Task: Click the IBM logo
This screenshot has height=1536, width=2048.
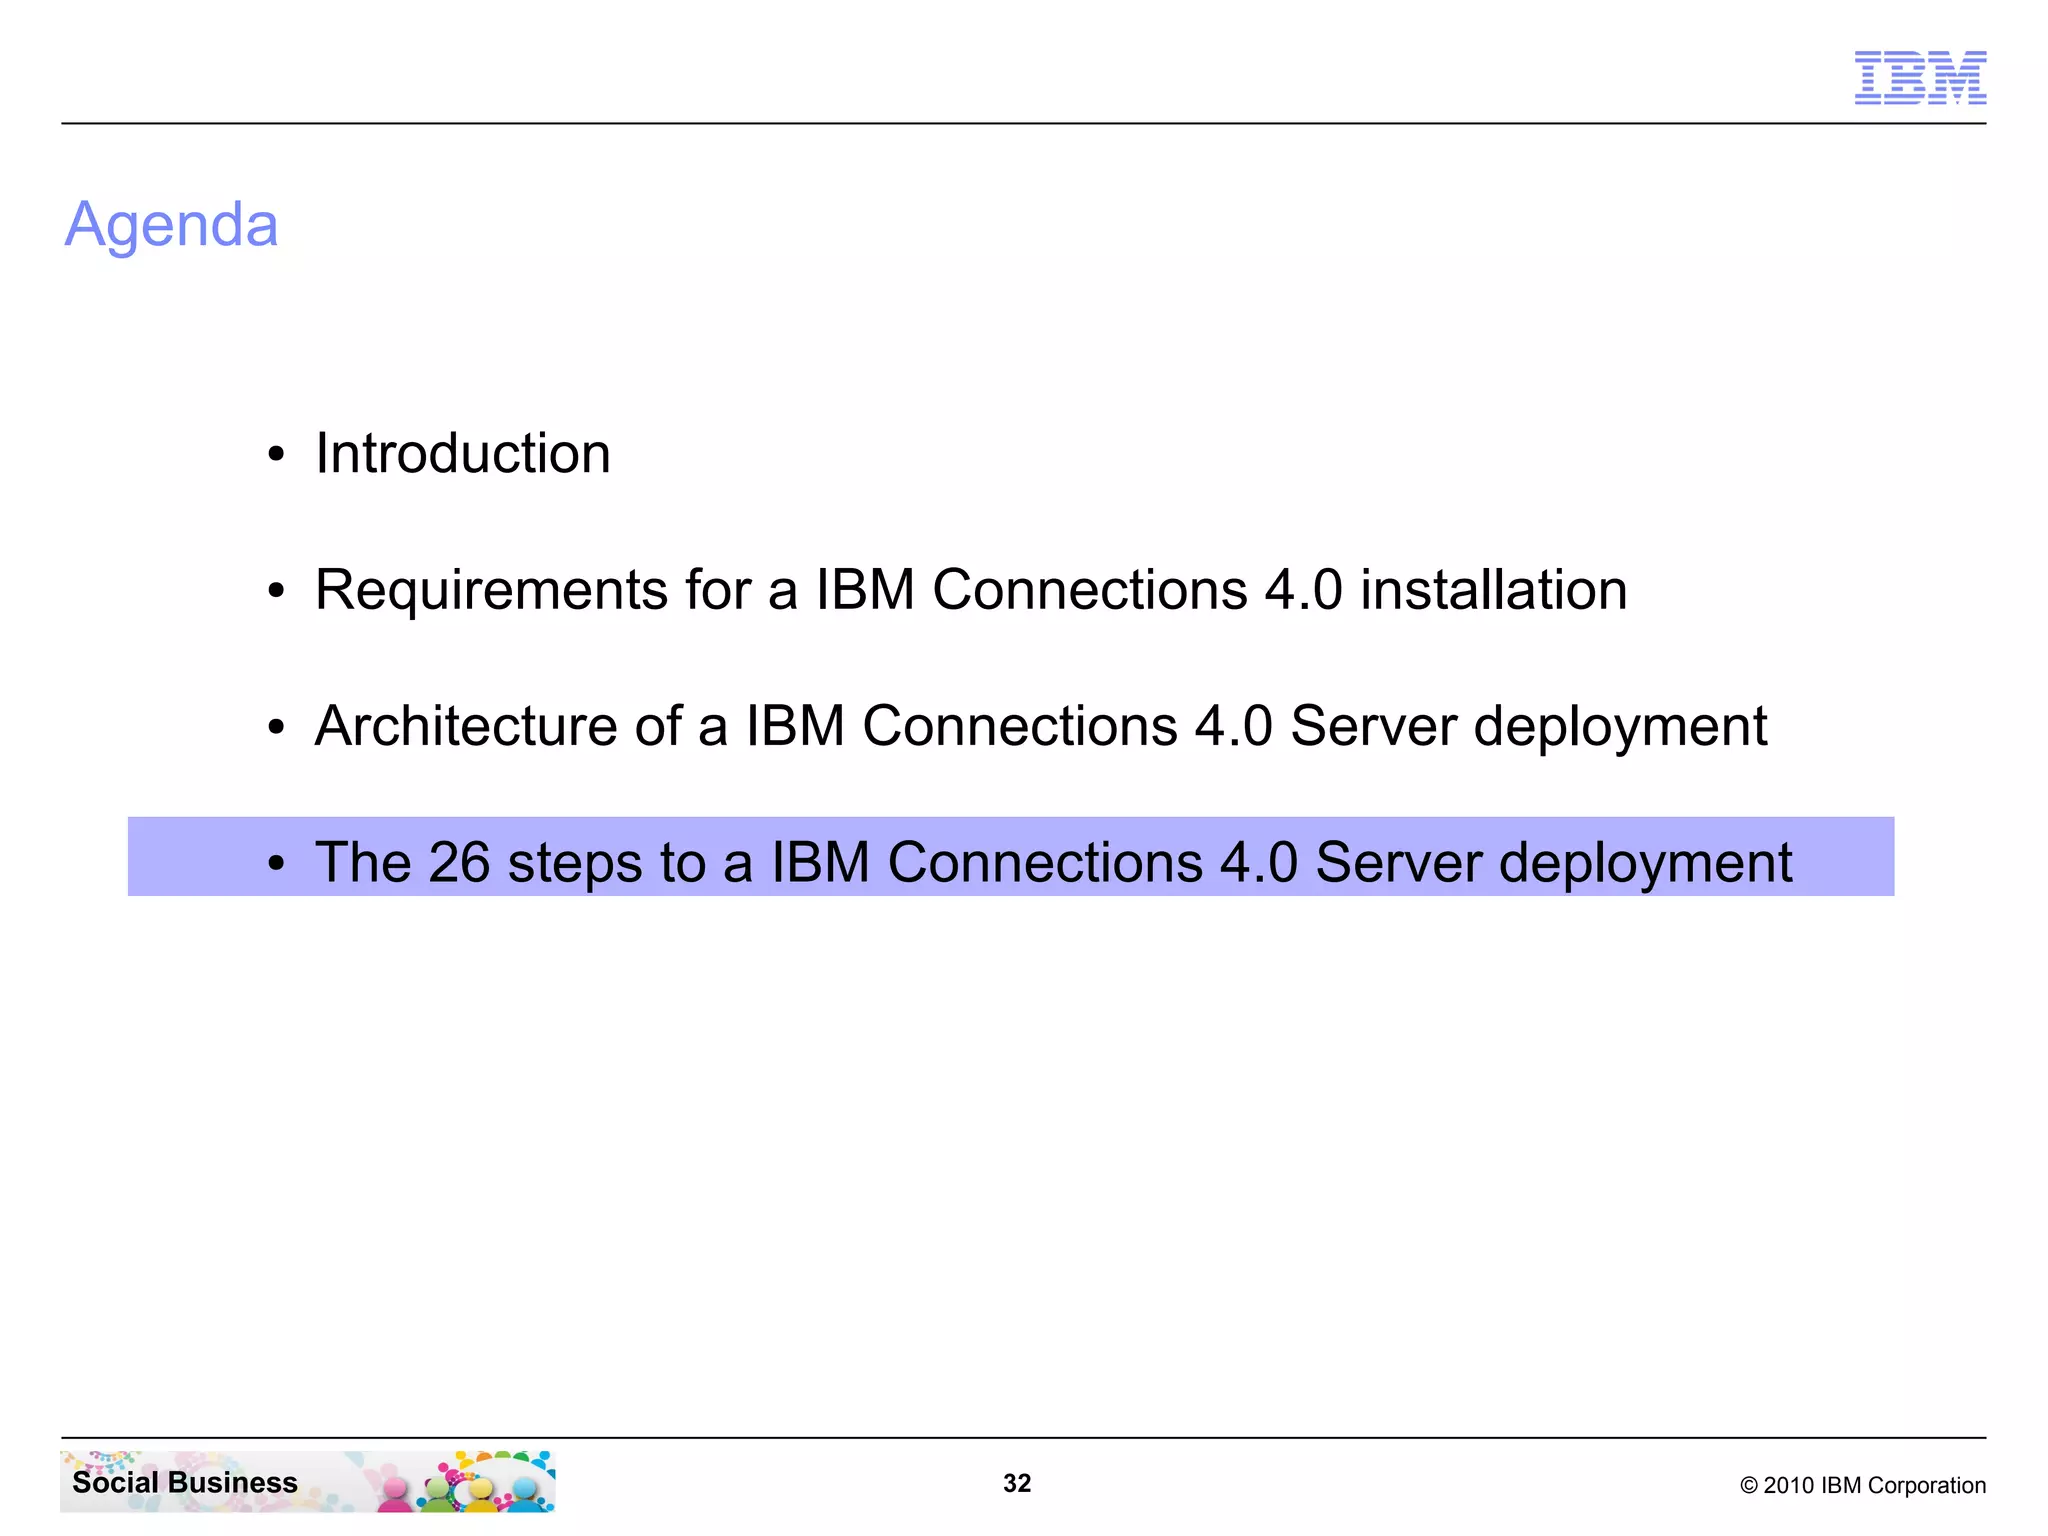Action: (1920, 78)
